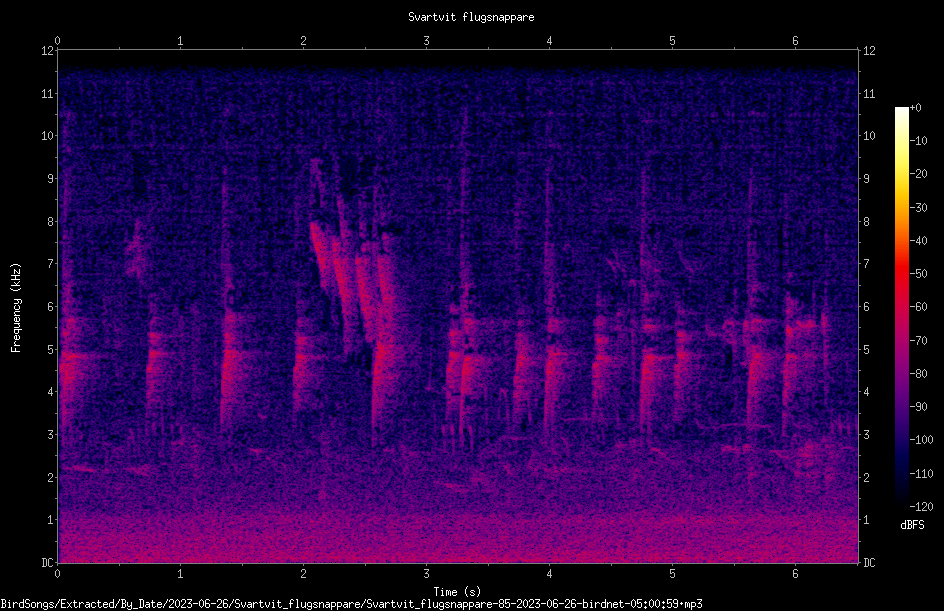Click the dBFS color scale bar
Image resolution: width=944 pixels, height=611 pixels.
point(901,306)
